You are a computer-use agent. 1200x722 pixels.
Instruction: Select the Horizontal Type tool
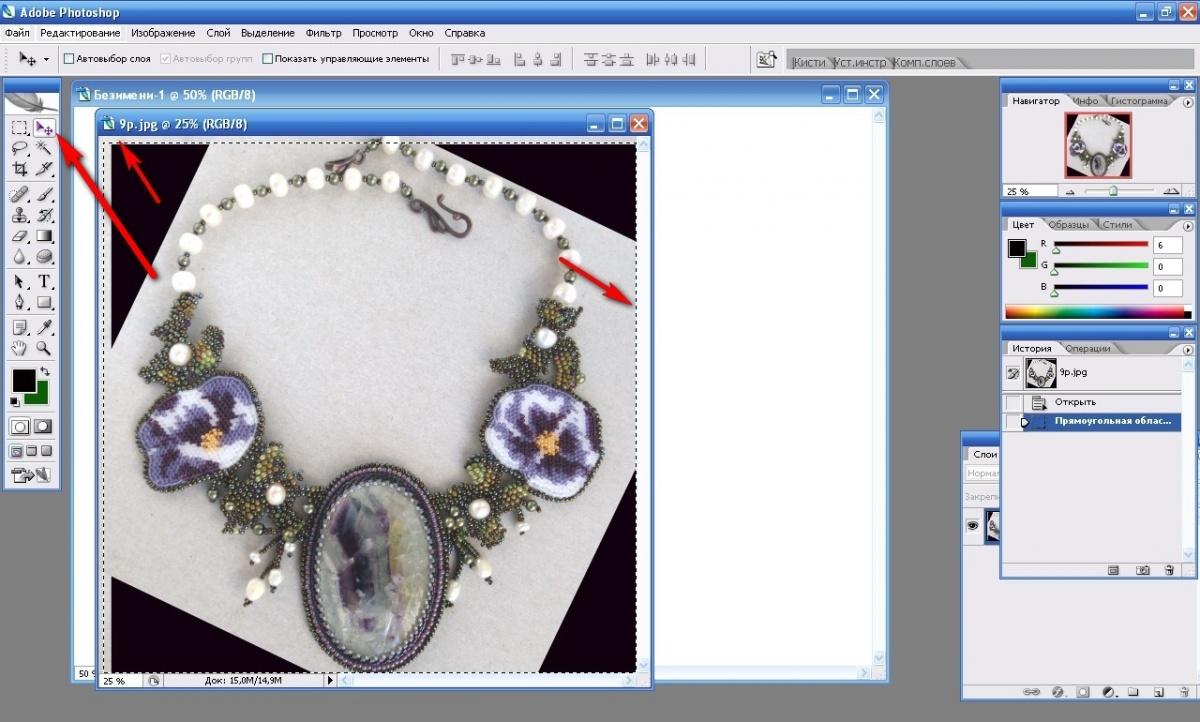point(44,281)
